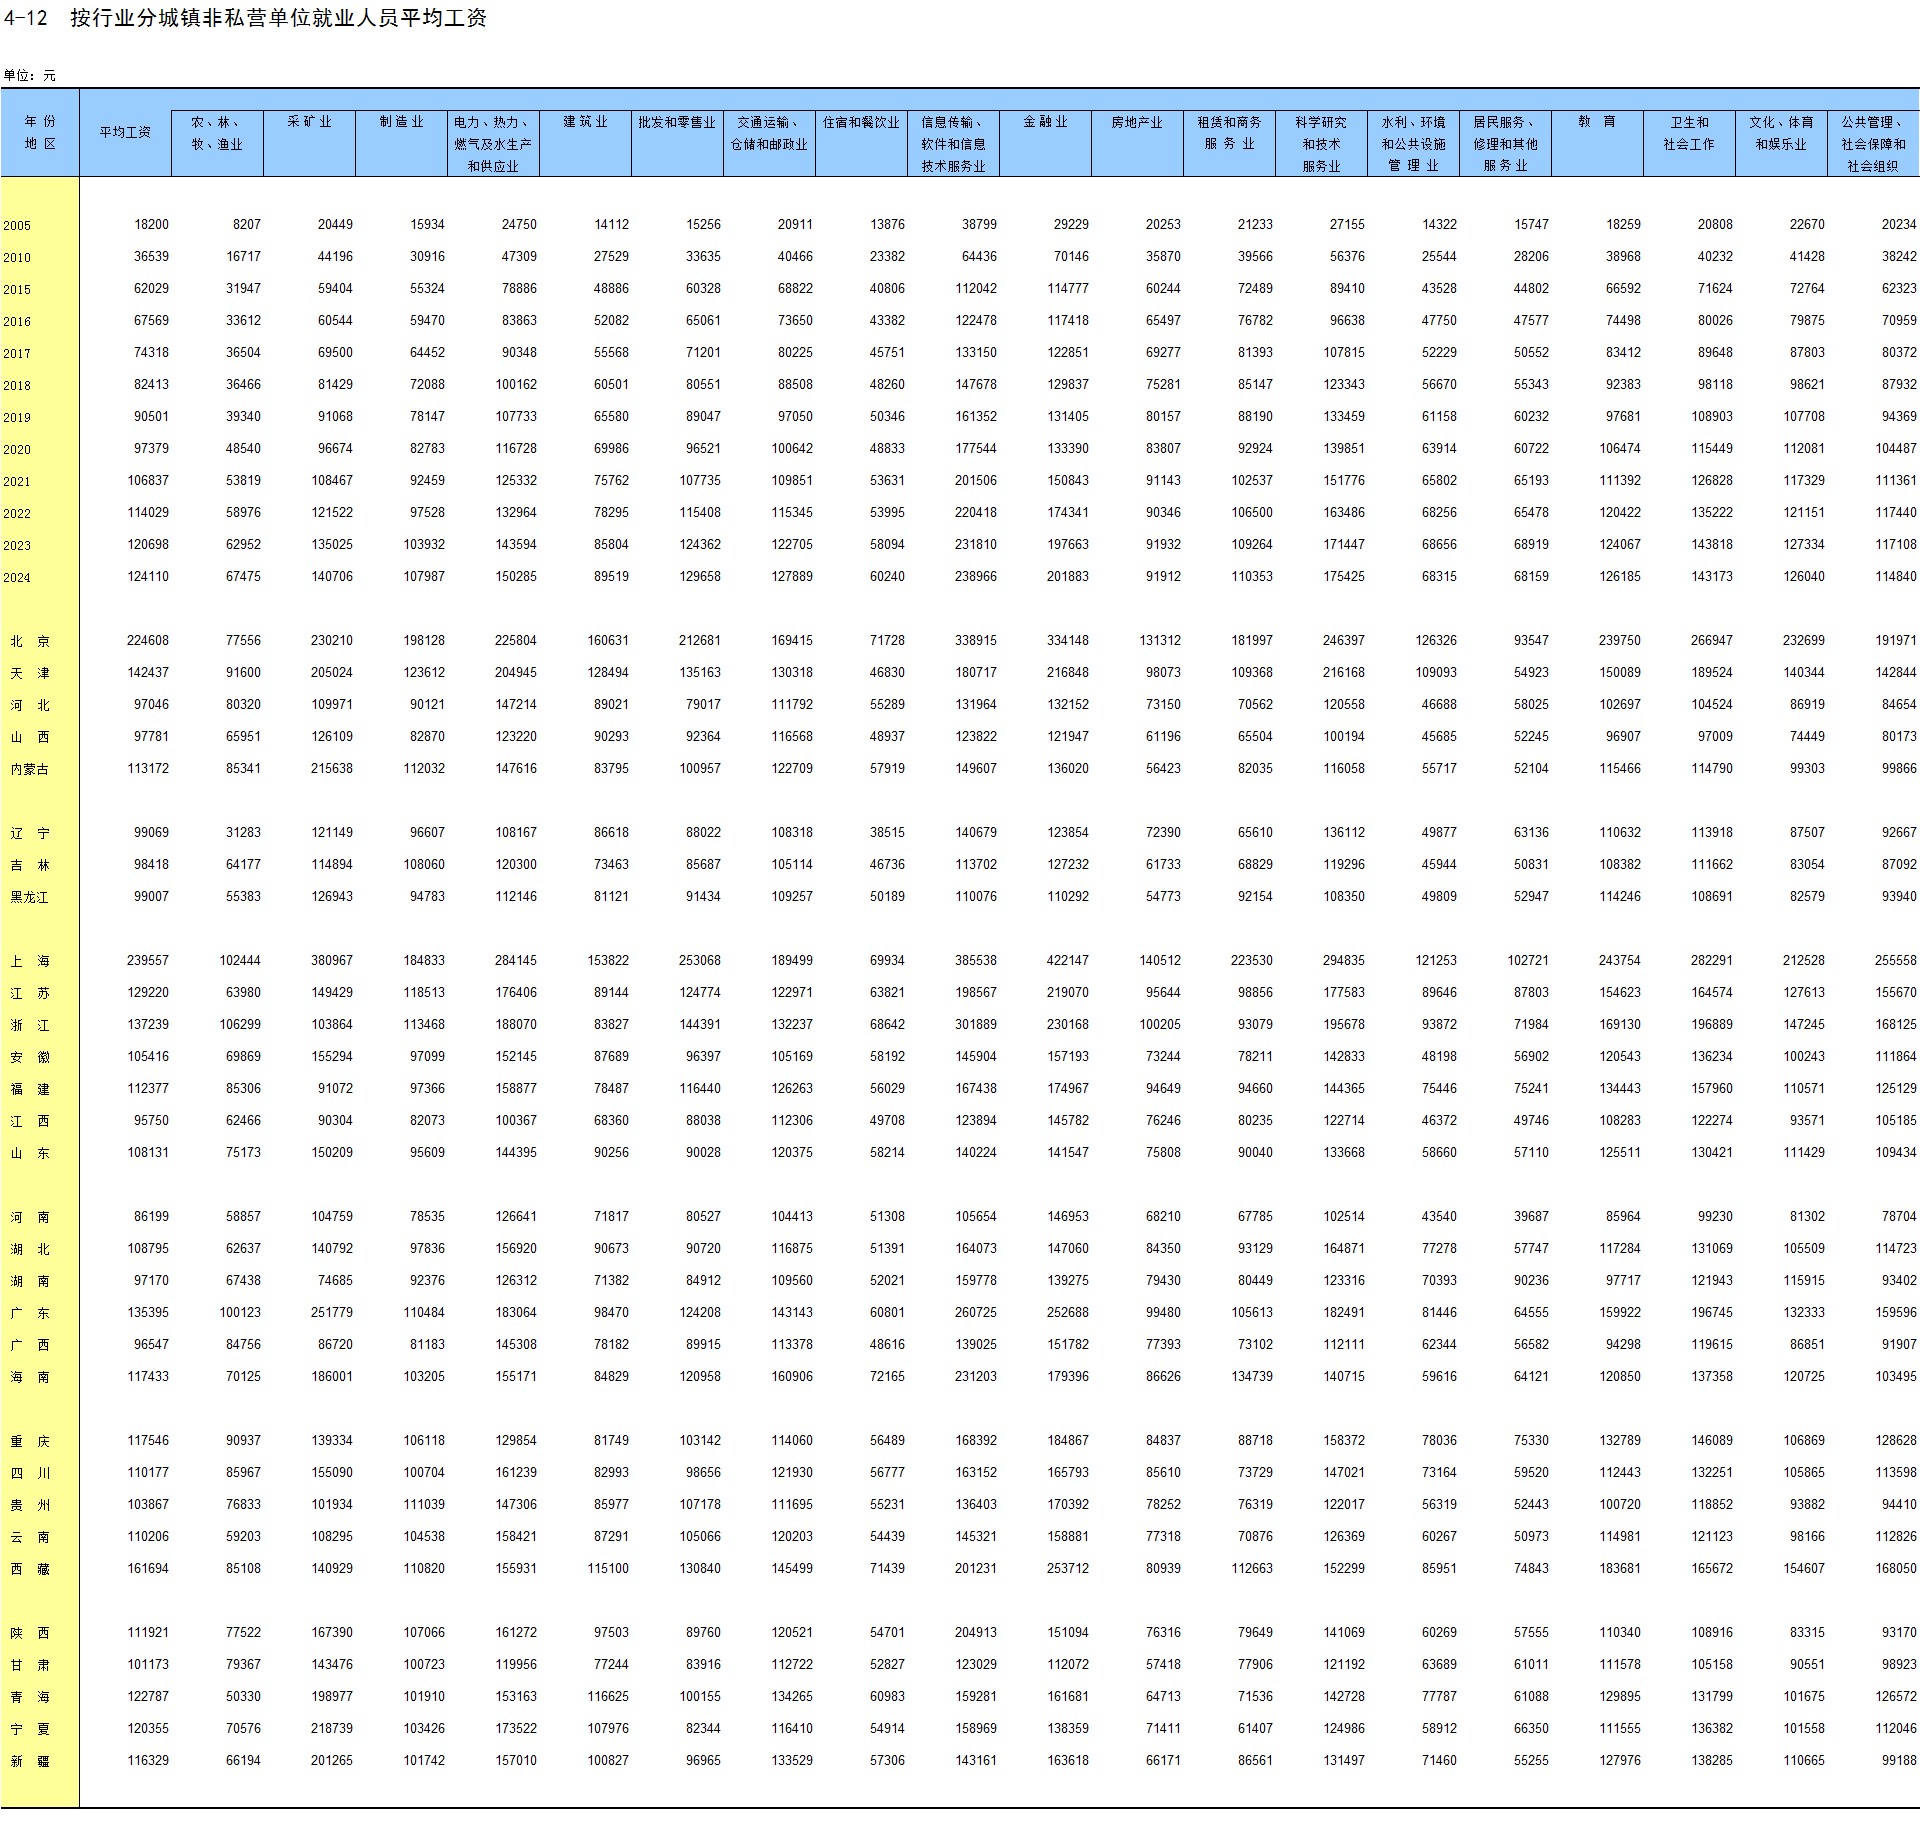Image resolution: width=1920 pixels, height=1841 pixels.
Task: Click the 2024 year row label
Action: 17,578
